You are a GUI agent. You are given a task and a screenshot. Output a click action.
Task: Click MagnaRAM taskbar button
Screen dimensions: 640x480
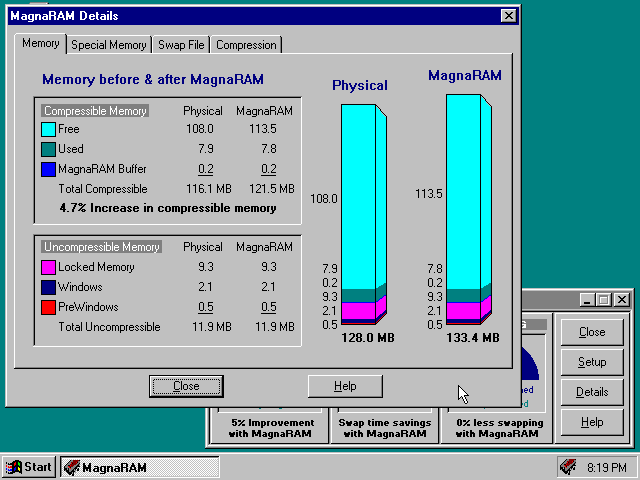pos(140,467)
